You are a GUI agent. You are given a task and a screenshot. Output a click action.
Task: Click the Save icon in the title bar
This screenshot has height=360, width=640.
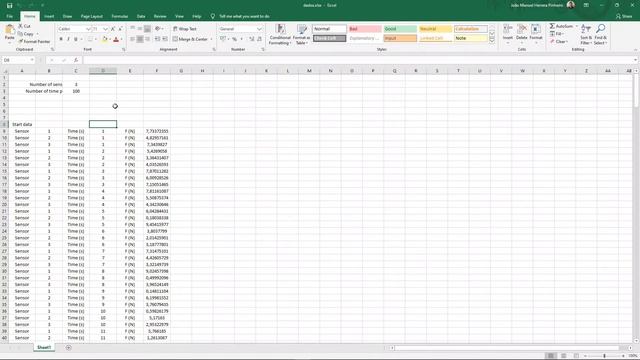(9, 5)
